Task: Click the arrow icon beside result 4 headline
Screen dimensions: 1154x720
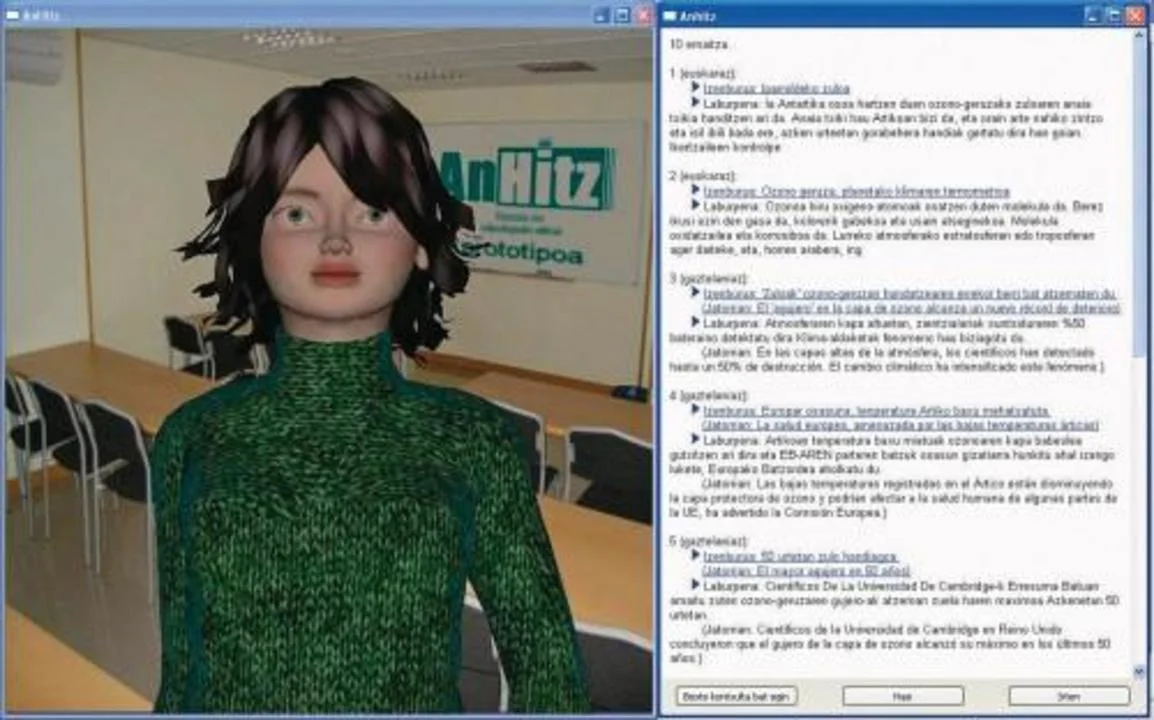Action: click(696, 410)
